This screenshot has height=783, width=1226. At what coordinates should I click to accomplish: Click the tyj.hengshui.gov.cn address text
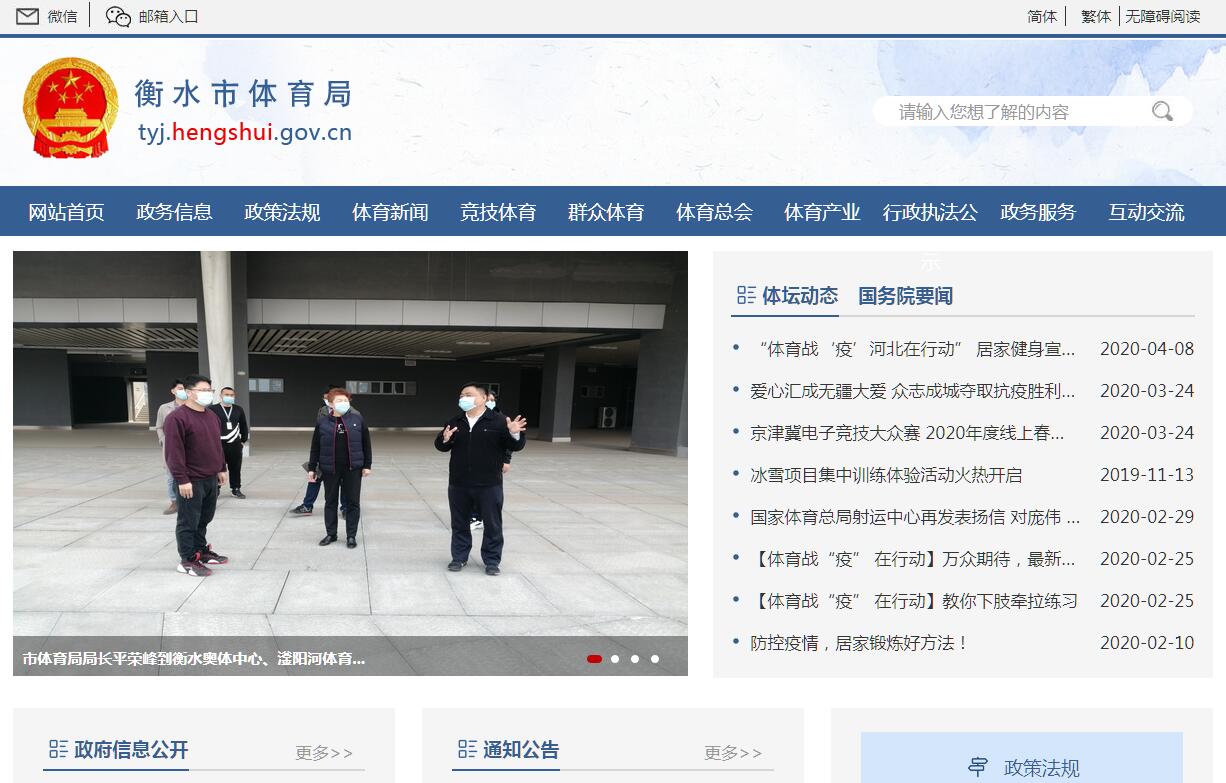pyautogui.click(x=245, y=132)
